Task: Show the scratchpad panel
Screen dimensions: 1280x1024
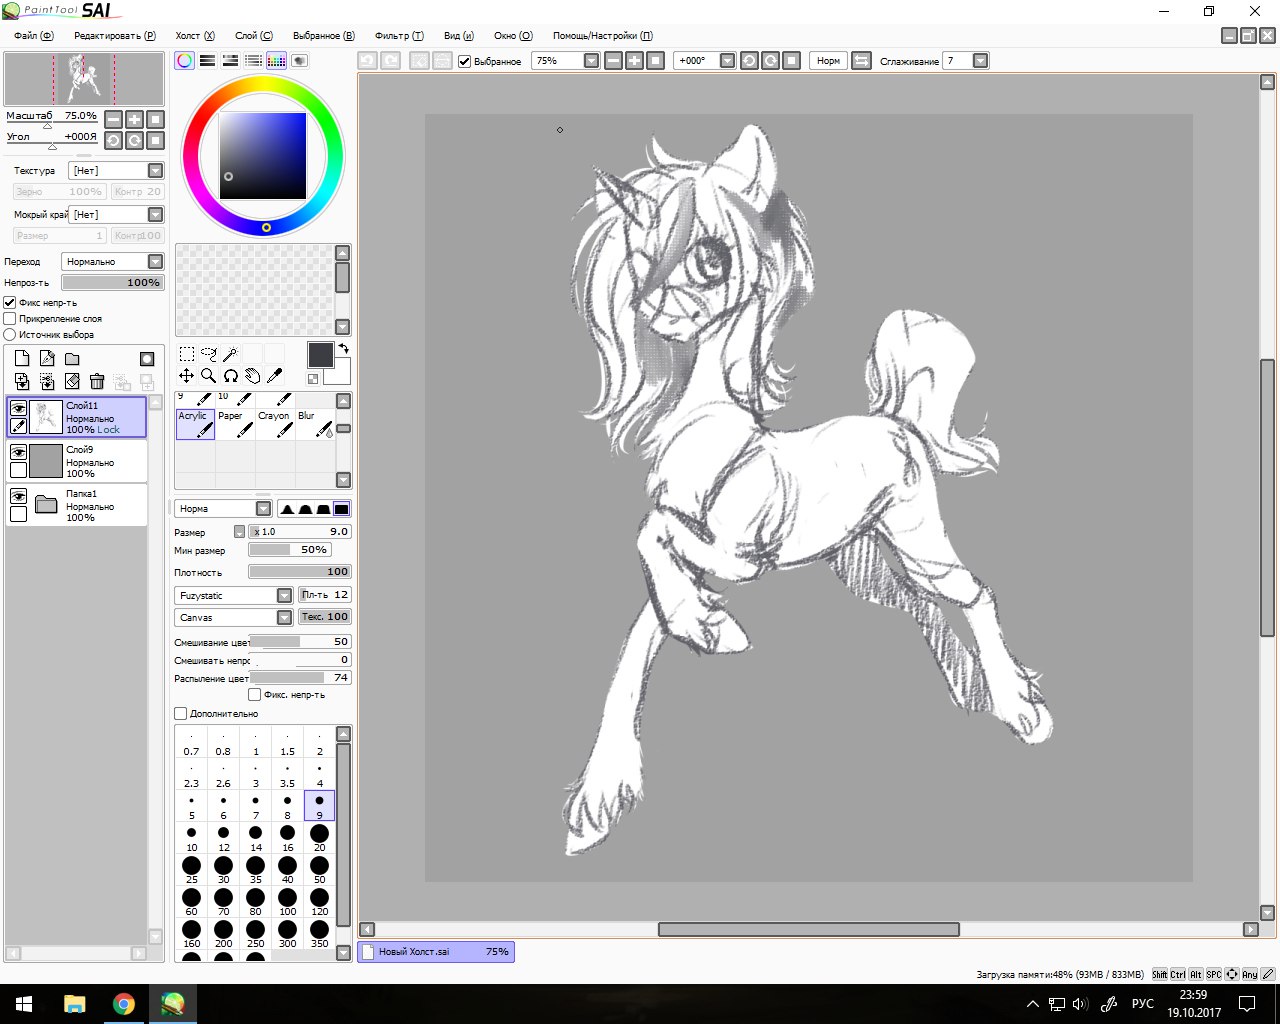Action: point(300,61)
